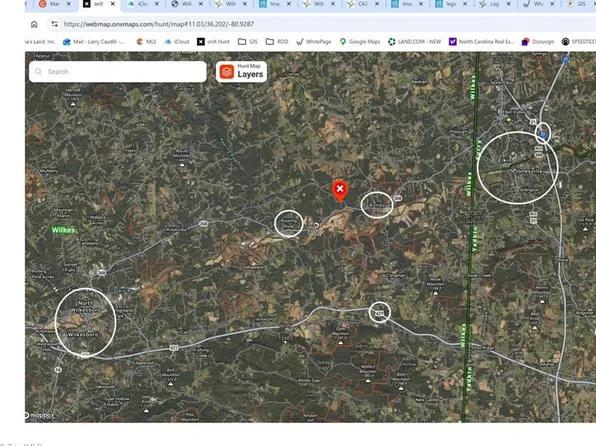This screenshot has height=446, width=596.
Task: Switch to the Log browser tab
Action: 495,4
